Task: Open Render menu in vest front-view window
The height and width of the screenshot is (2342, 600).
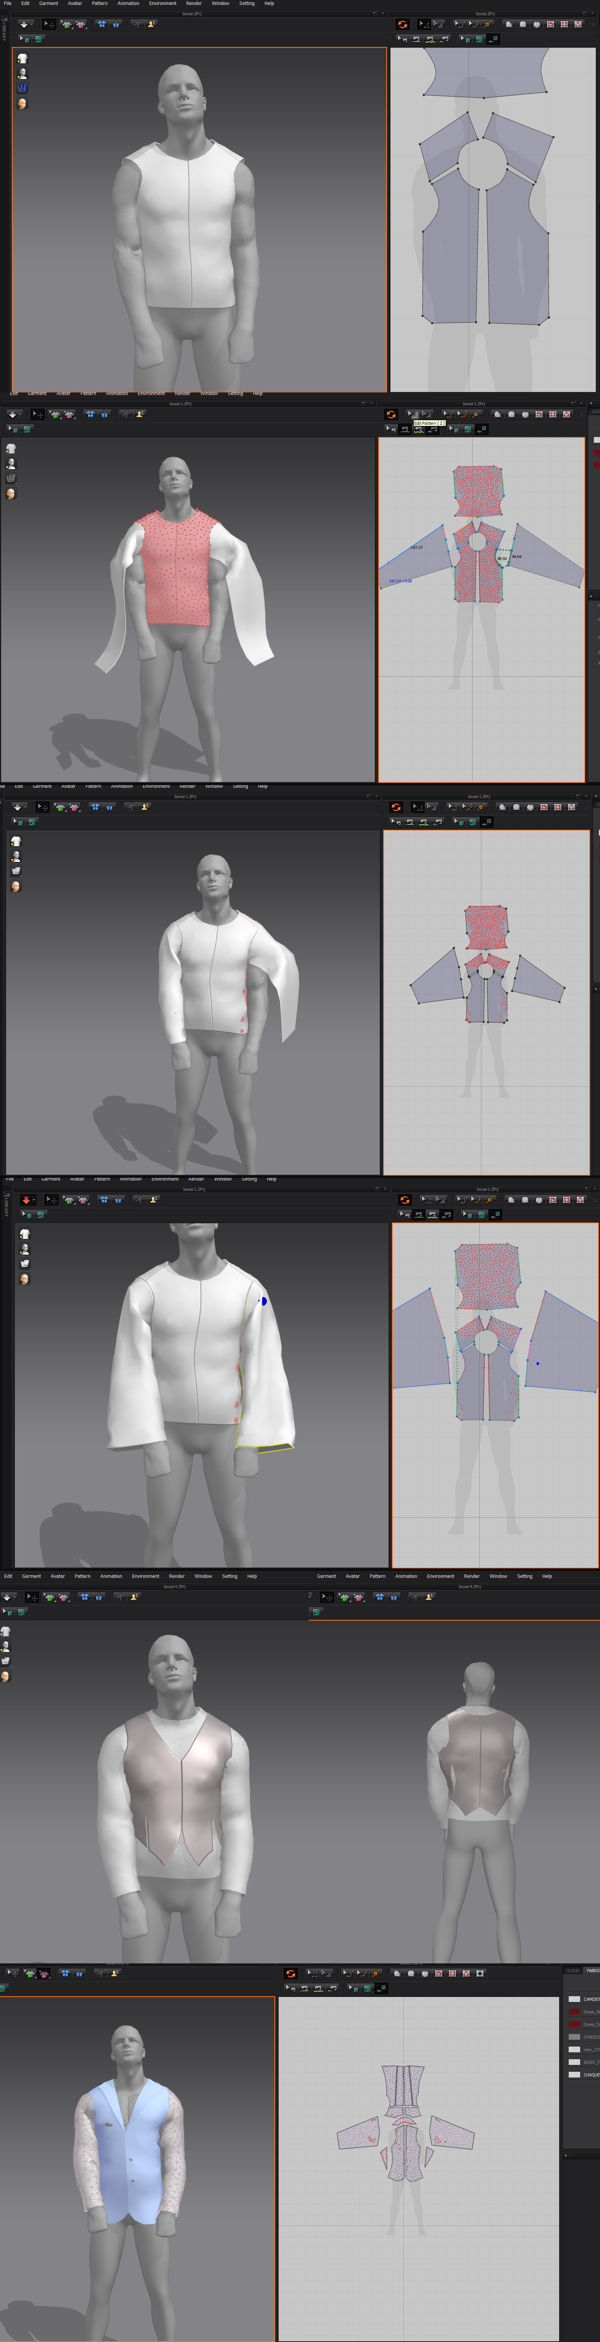Action: pyautogui.click(x=177, y=1576)
